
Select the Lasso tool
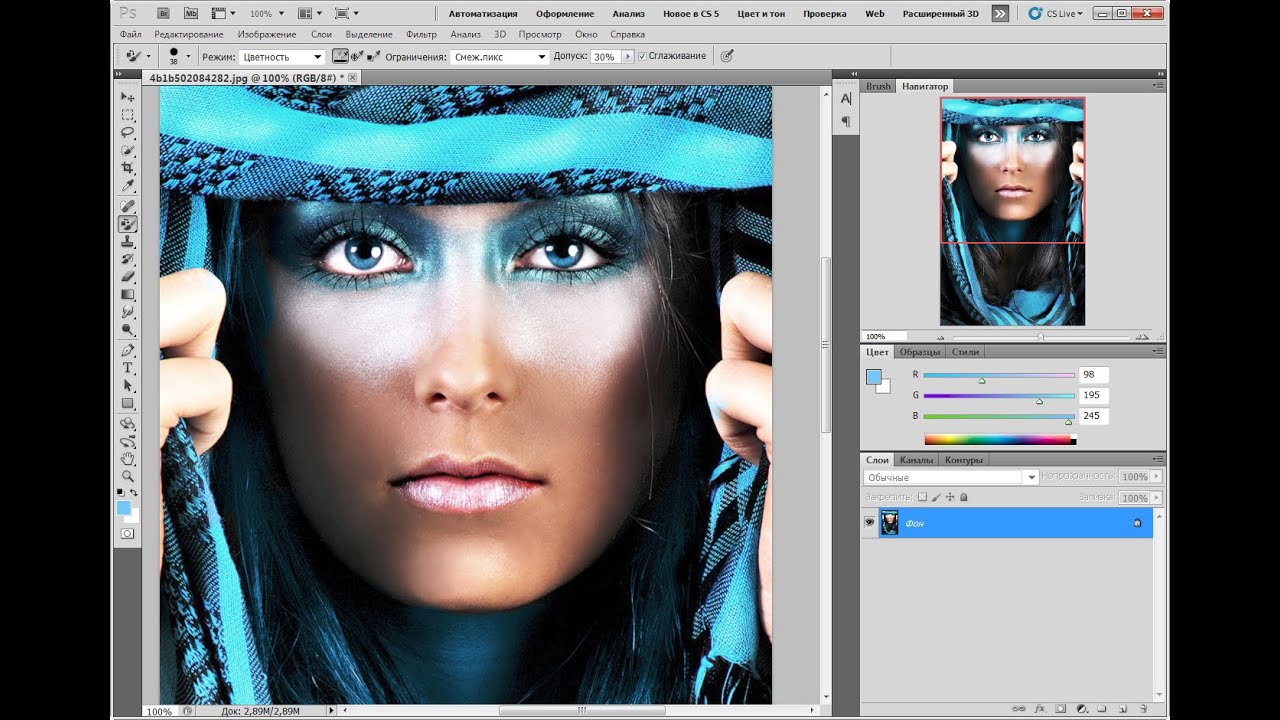click(x=128, y=132)
